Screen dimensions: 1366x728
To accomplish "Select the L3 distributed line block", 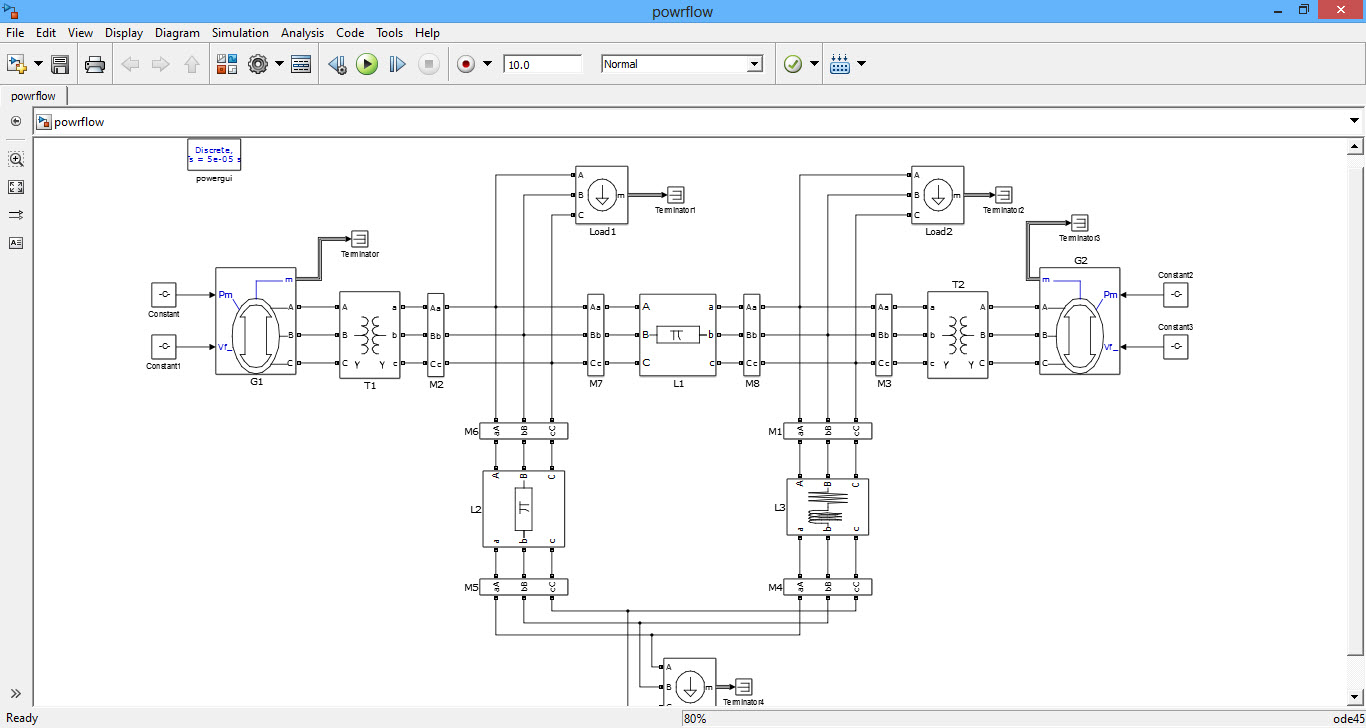I will coord(828,507).
